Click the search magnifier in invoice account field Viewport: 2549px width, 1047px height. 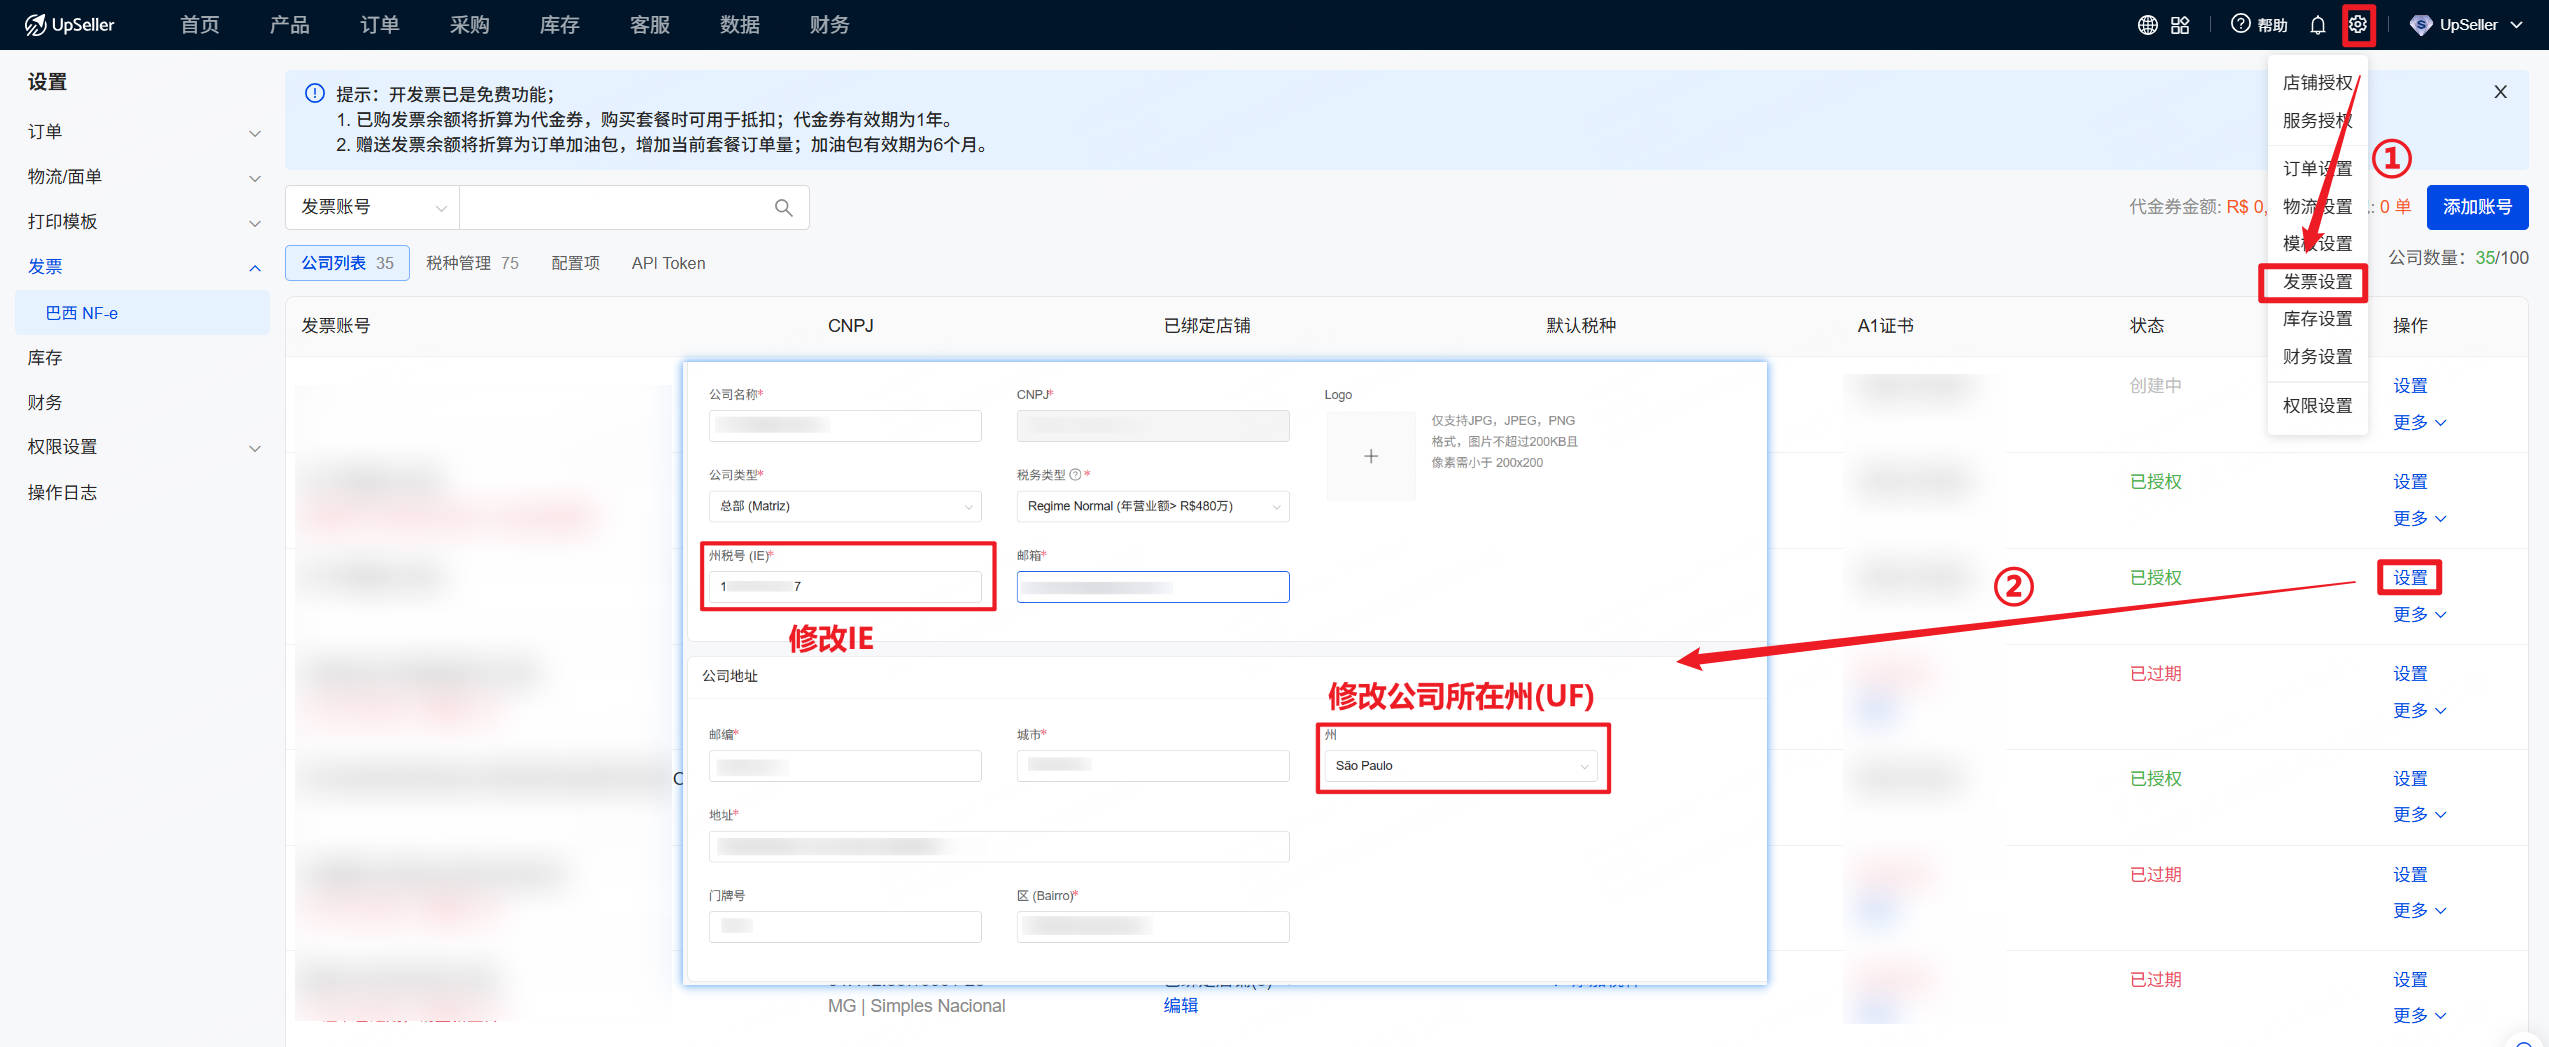point(782,207)
